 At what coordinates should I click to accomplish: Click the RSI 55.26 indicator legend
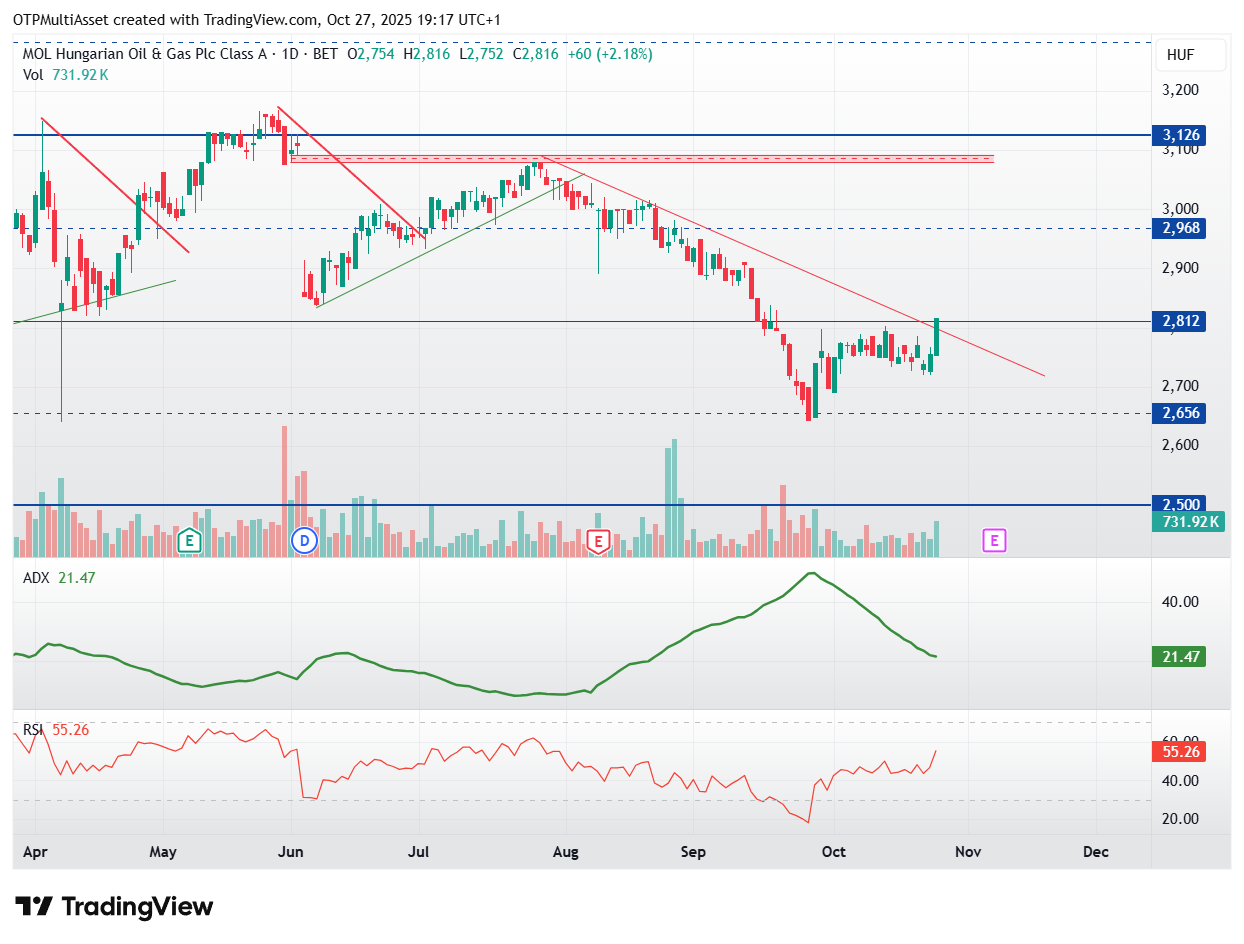pos(56,730)
